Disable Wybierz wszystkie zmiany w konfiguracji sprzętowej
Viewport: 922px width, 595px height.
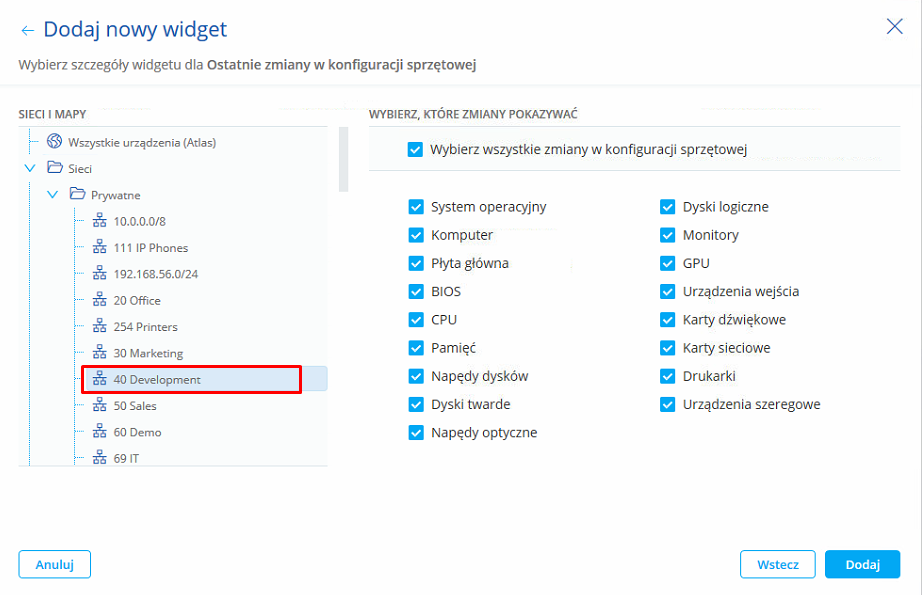(416, 150)
